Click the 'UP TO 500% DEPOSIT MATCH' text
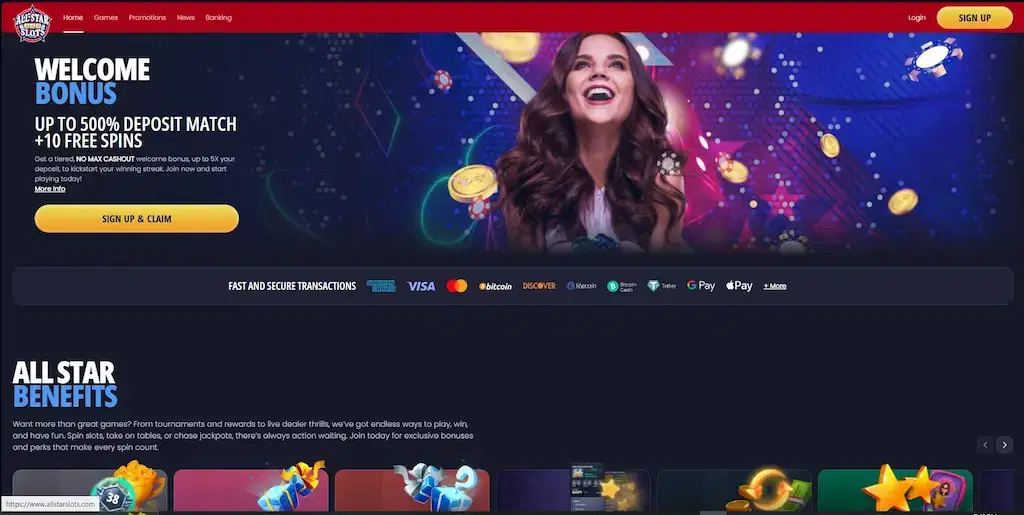The width and height of the screenshot is (1024, 515). (x=136, y=124)
